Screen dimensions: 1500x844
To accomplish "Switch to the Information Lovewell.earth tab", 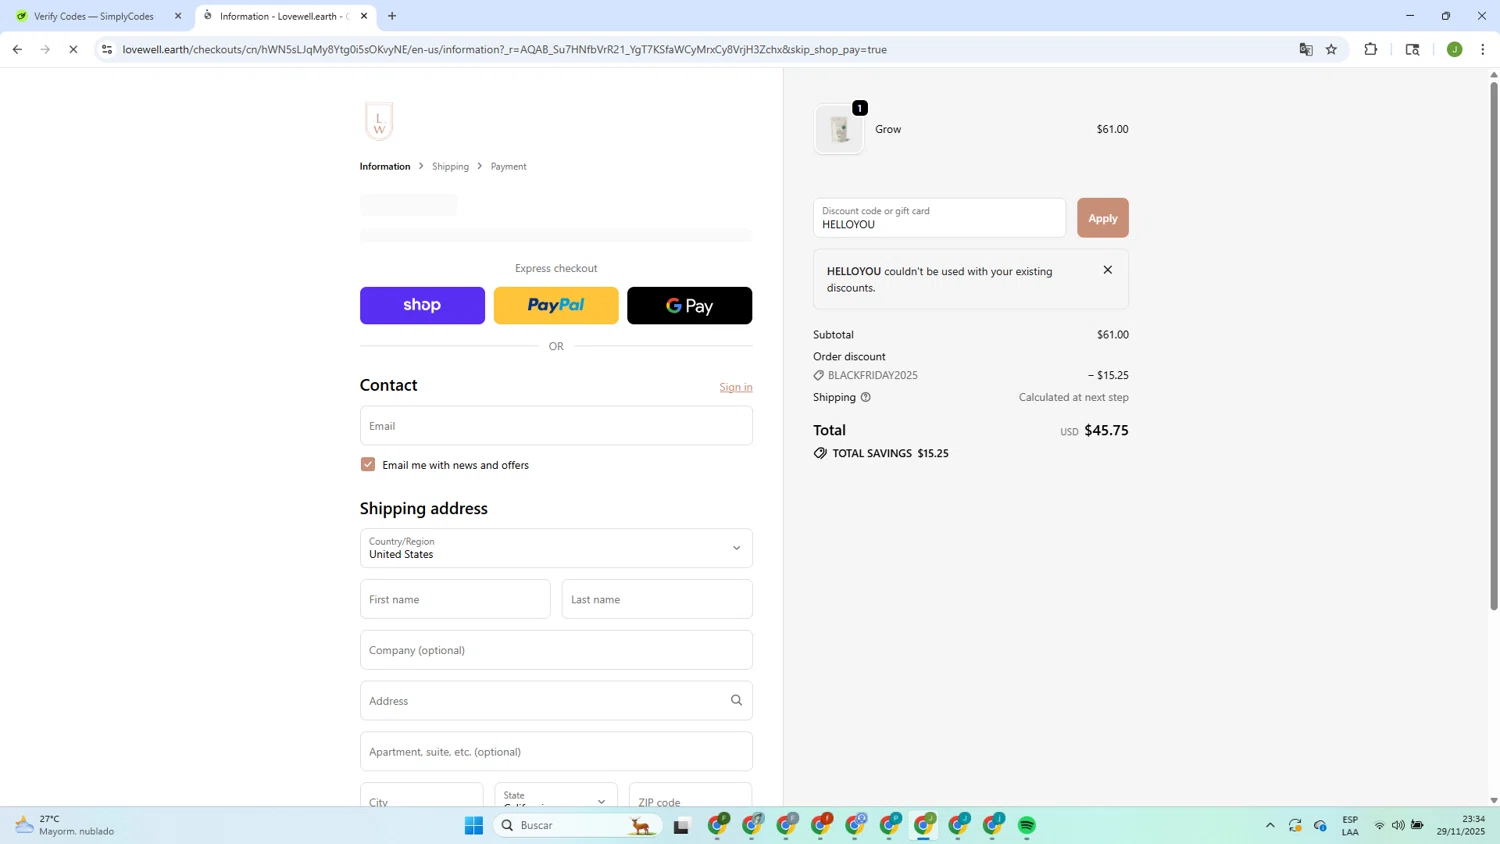I will pyautogui.click(x=285, y=16).
